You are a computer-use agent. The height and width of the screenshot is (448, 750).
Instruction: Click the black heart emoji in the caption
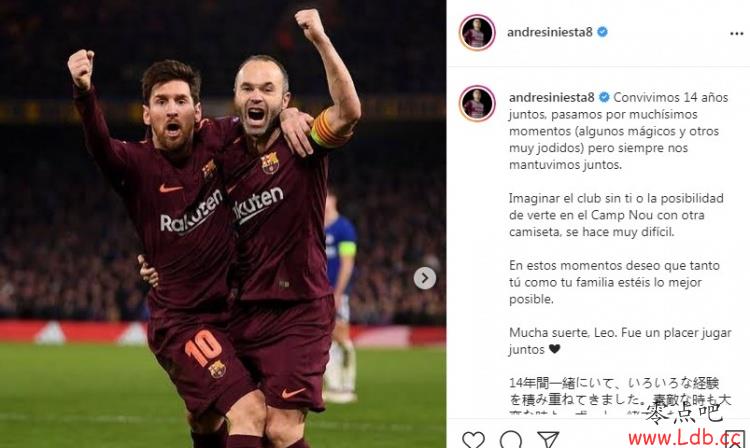[x=554, y=349]
